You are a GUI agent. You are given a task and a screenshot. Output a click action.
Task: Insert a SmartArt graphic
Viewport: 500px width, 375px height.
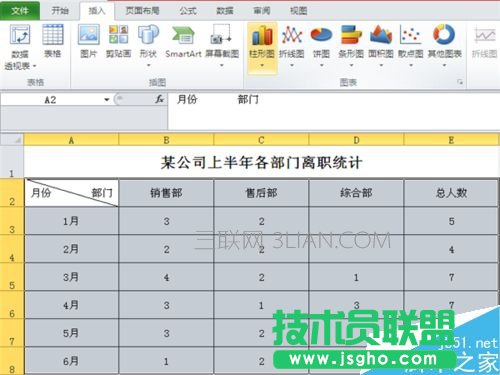183,41
